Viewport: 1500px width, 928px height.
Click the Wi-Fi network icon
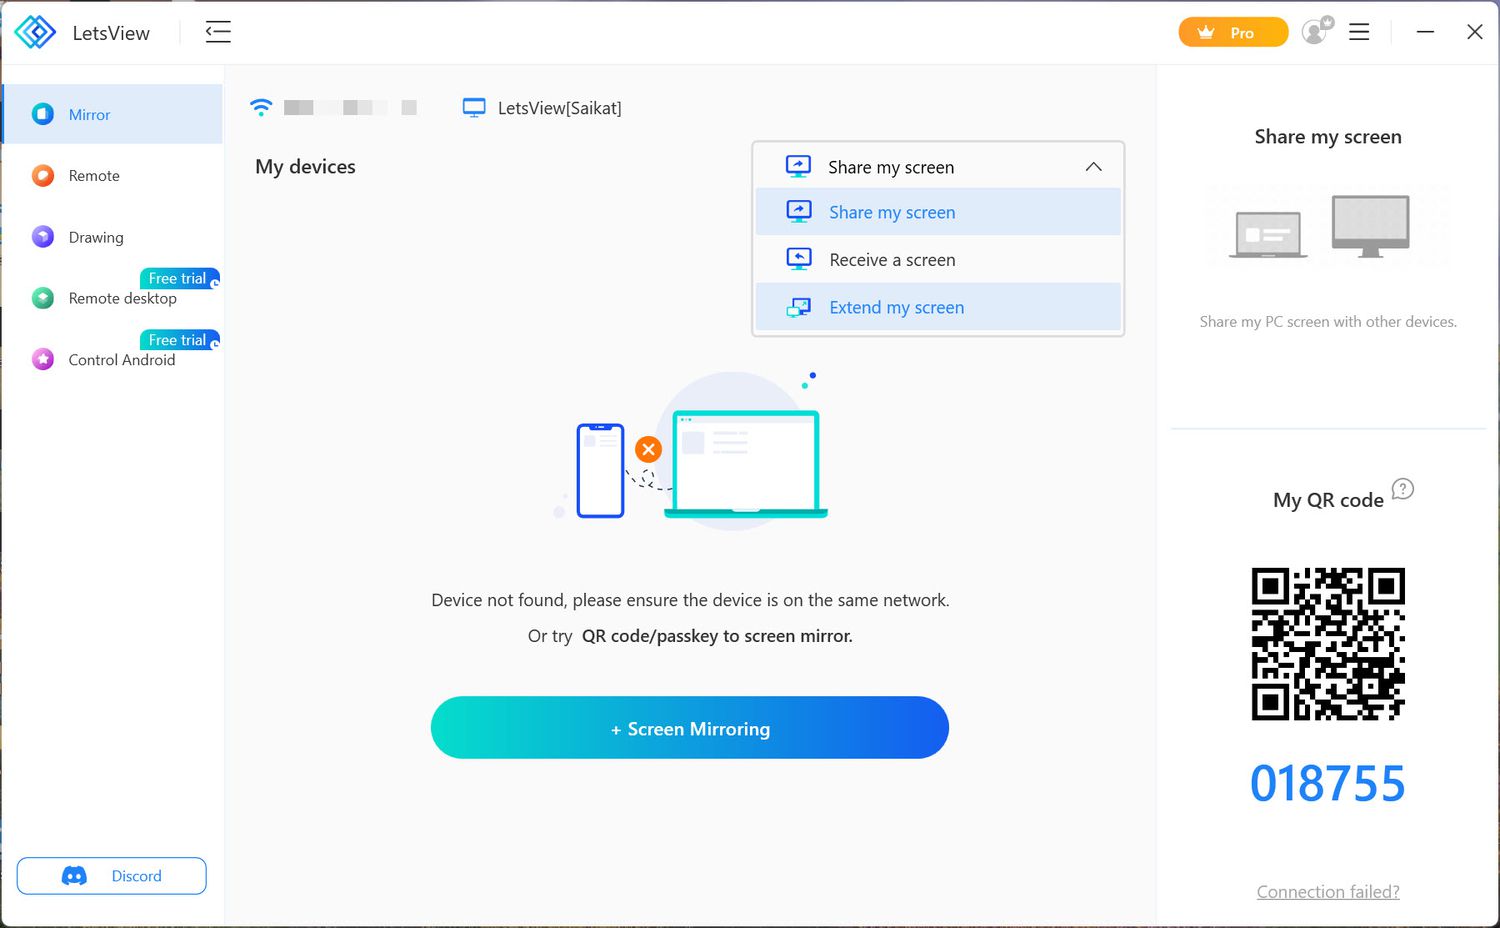tap(261, 108)
